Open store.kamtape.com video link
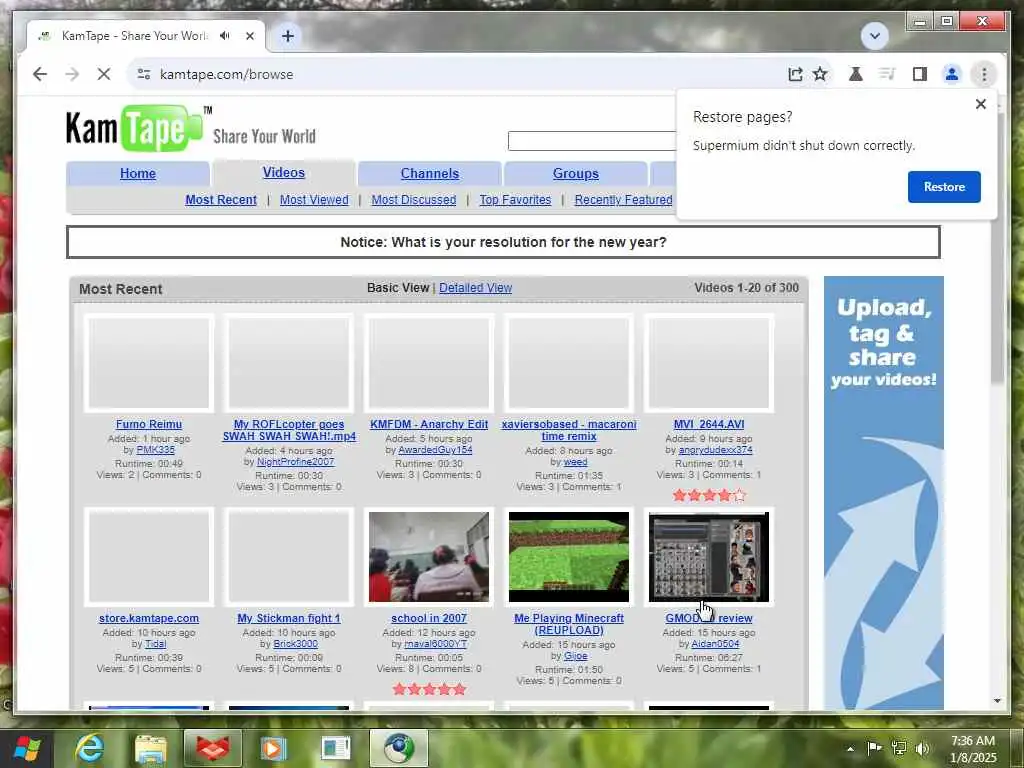The height and width of the screenshot is (768, 1024). coord(149,618)
